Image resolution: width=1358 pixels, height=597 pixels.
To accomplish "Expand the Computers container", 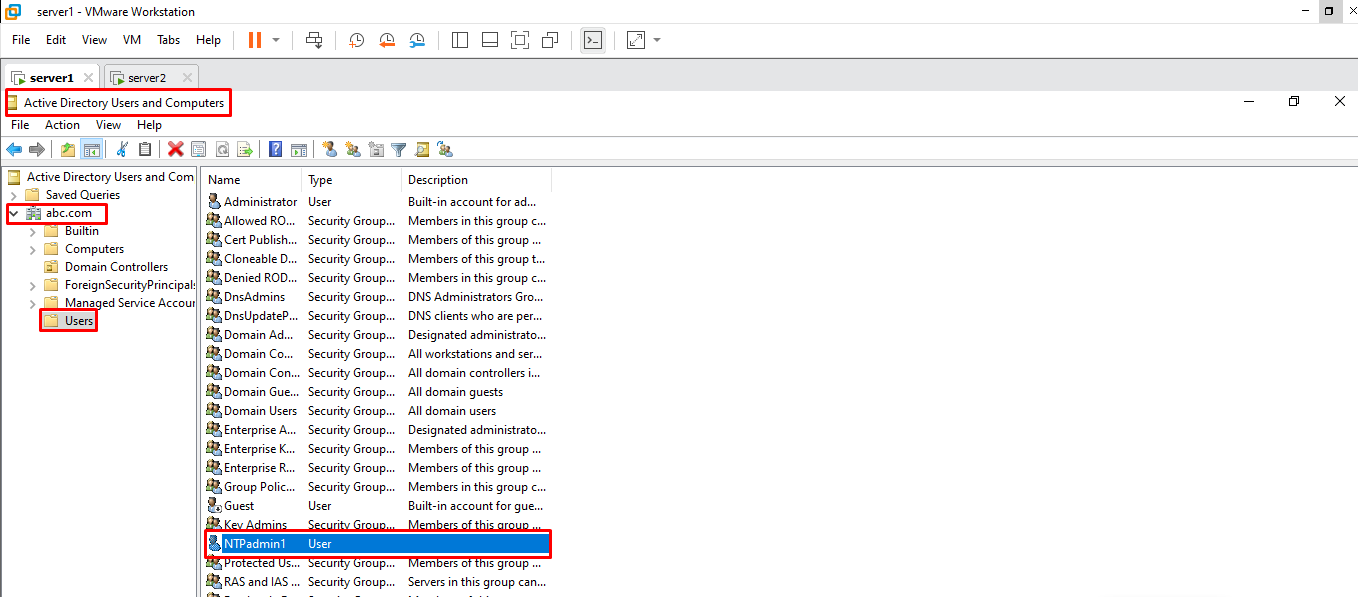I will pyautogui.click(x=32, y=249).
